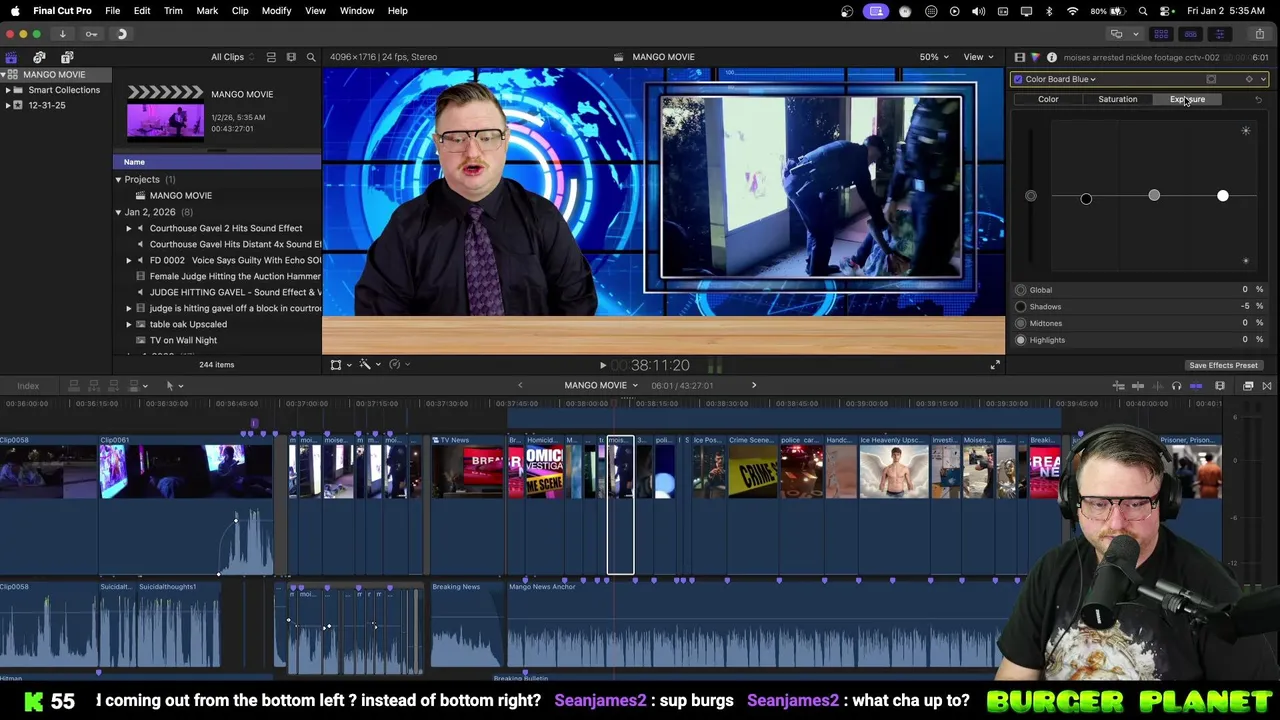Open the transform tool dropdown below viewer
This screenshot has height=720, width=1280.
point(340,365)
